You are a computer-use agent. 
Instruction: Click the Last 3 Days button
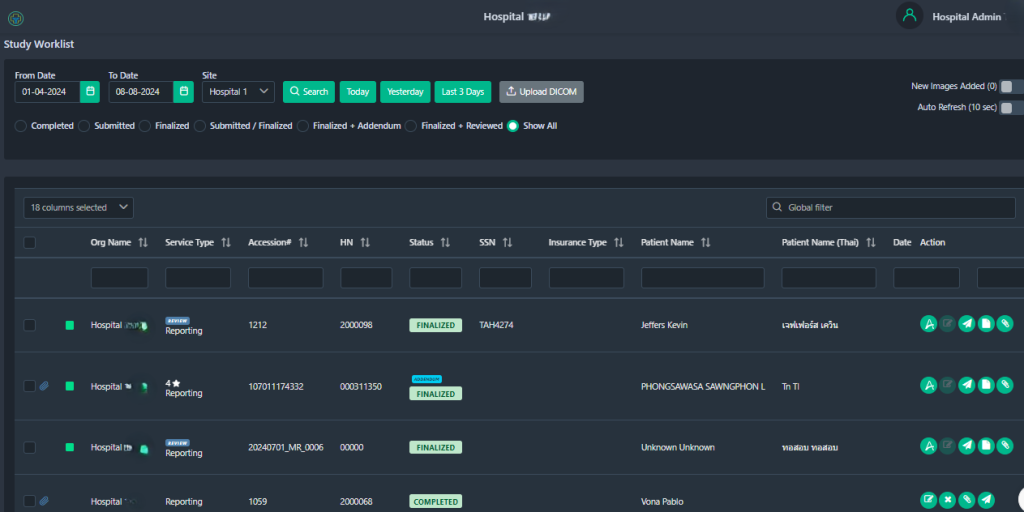tap(462, 92)
